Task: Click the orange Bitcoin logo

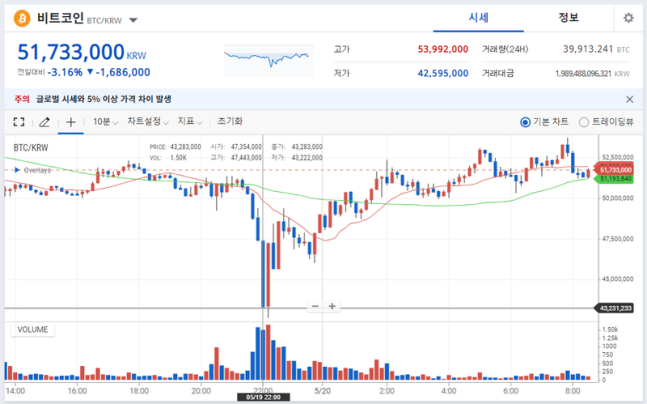Action: (22, 18)
